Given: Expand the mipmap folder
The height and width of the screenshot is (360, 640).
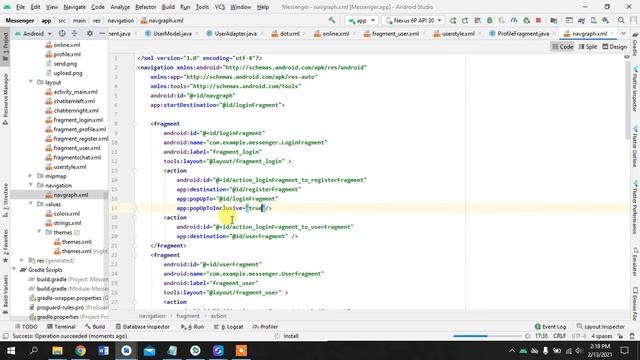Looking at the screenshot, I should pyautogui.click(x=31, y=176).
